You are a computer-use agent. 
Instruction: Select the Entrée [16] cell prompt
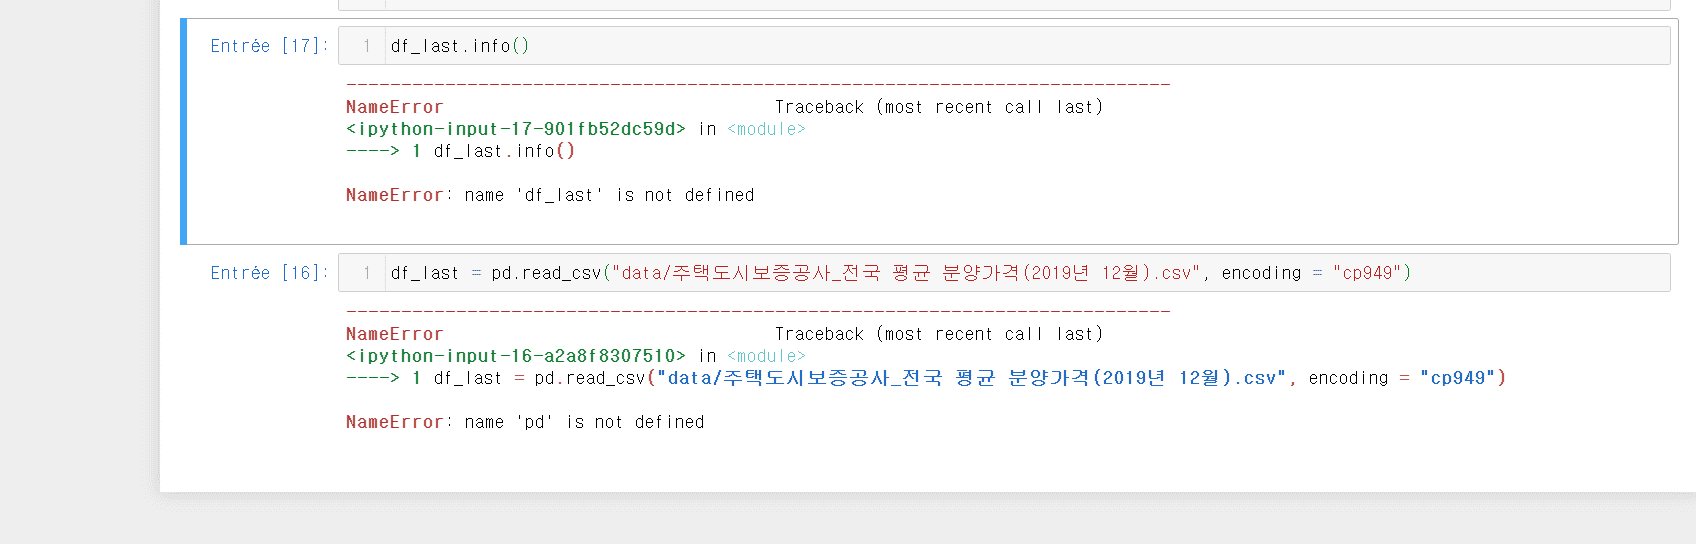pos(269,273)
